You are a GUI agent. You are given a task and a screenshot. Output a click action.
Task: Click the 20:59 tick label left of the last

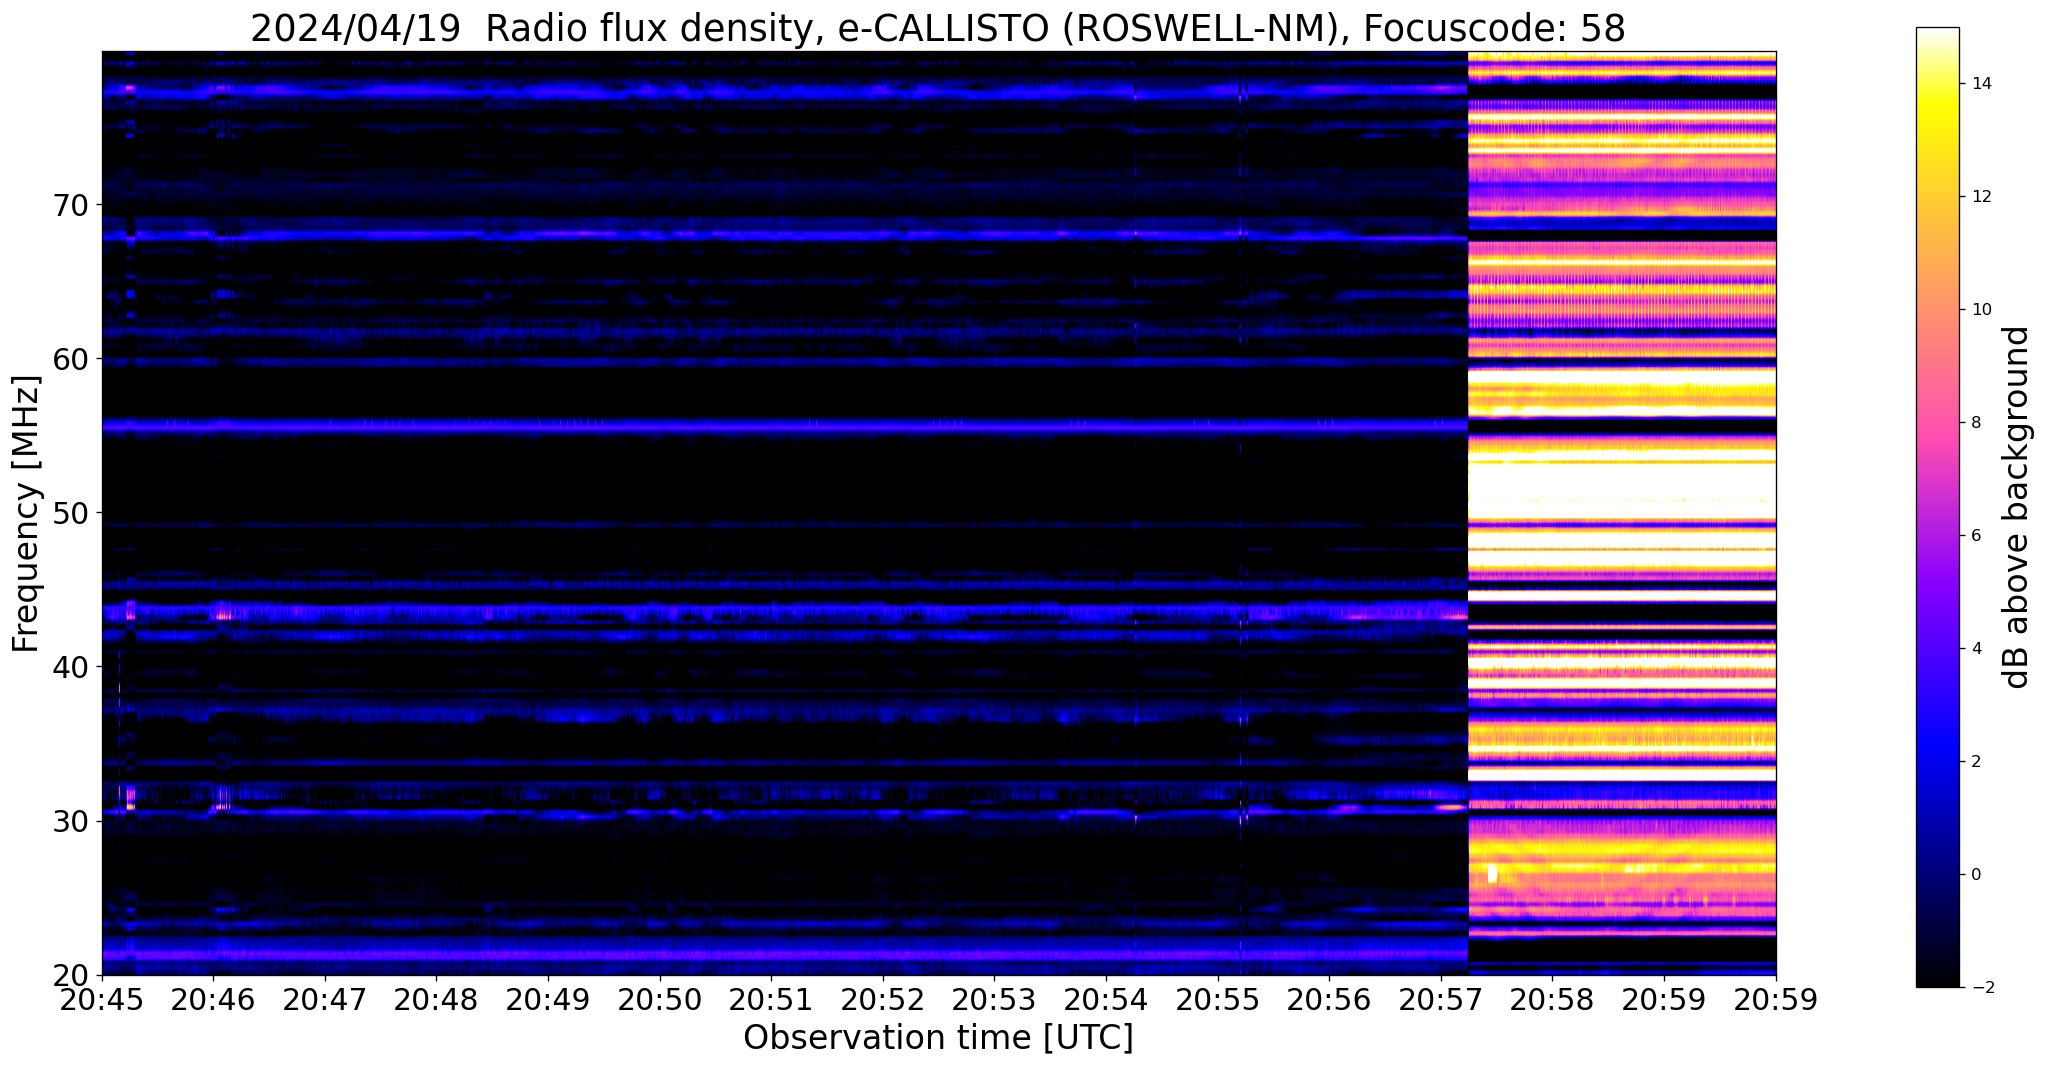point(1664,999)
